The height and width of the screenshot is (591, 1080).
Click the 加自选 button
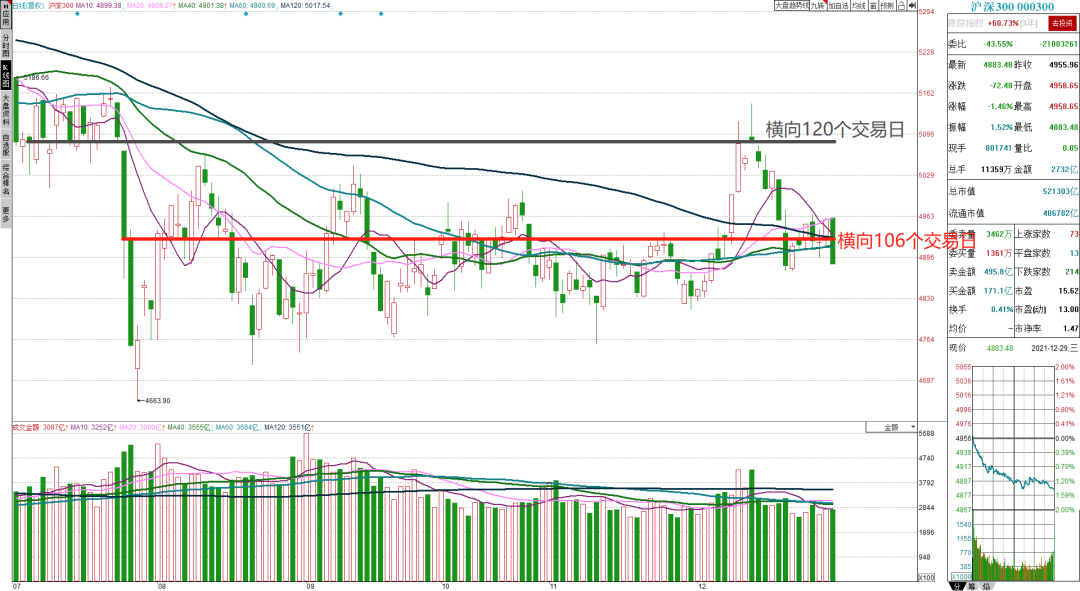pyautogui.click(x=838, y=6)
